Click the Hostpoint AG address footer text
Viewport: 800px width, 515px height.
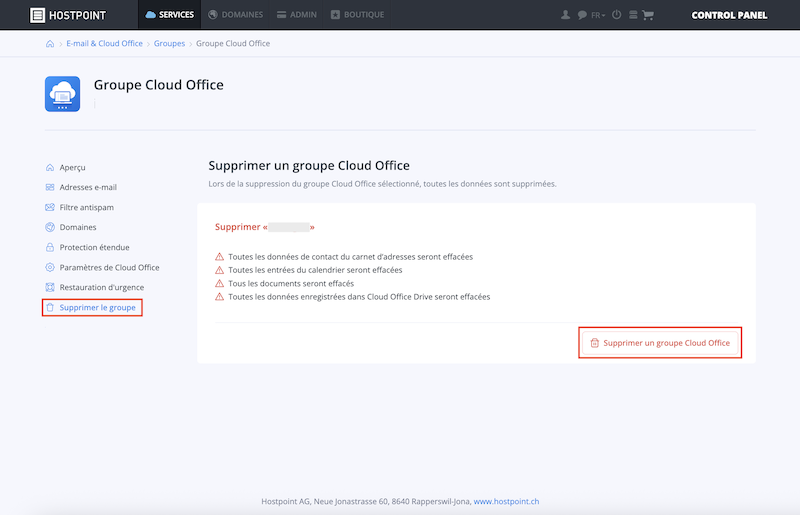click(366, 501)
